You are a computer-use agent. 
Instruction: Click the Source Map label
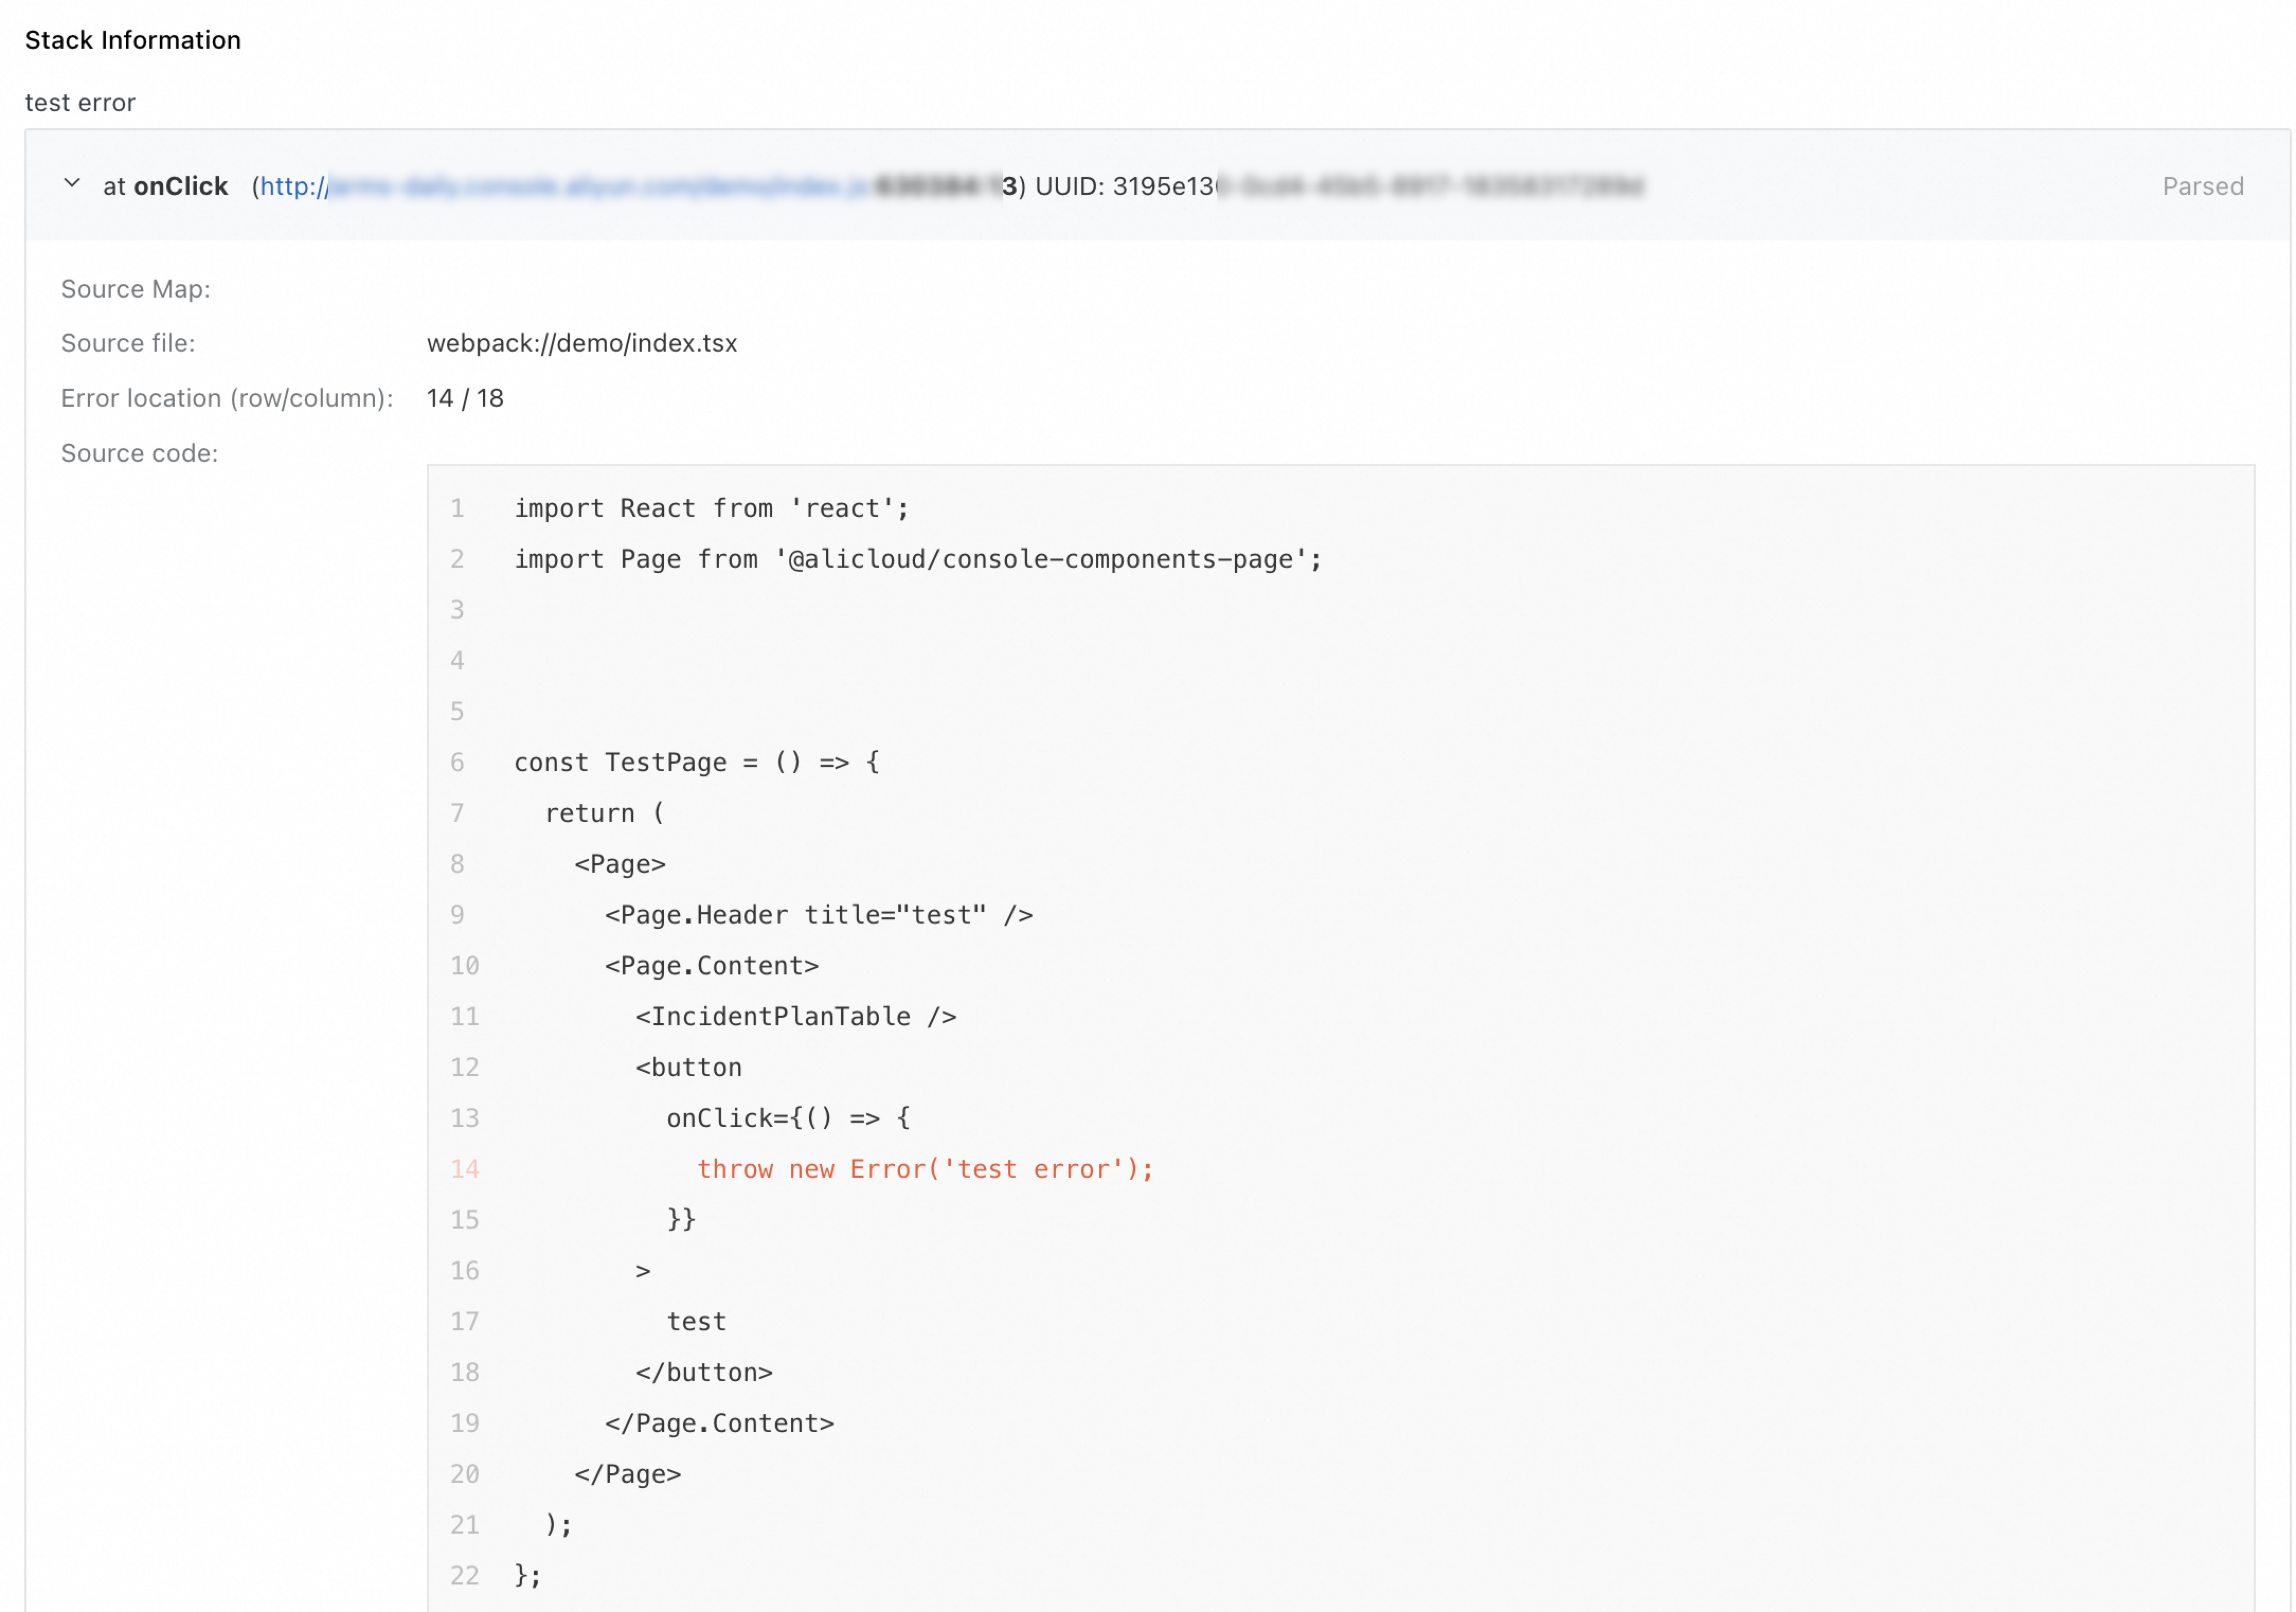coord(135,289)
